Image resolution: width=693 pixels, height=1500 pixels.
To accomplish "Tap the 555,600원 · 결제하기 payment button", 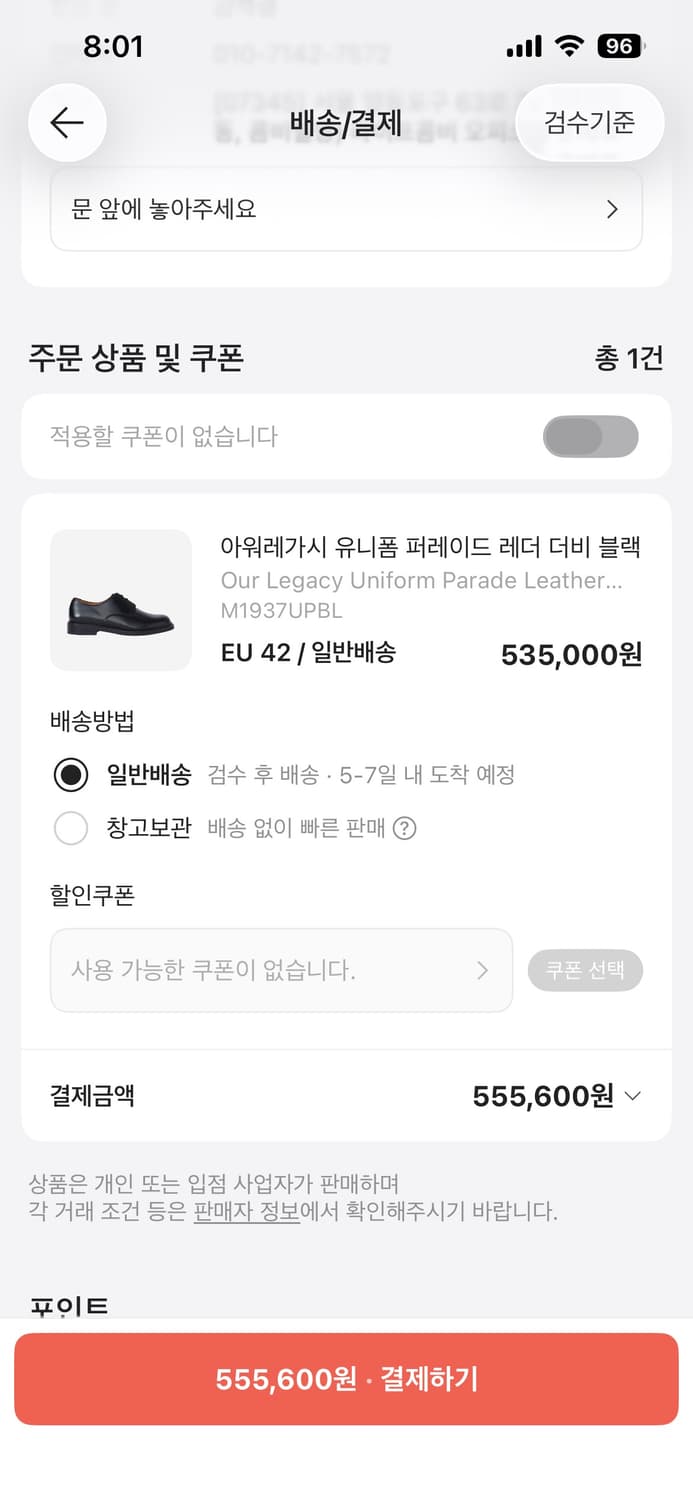I will click(x=346, y=1377).
